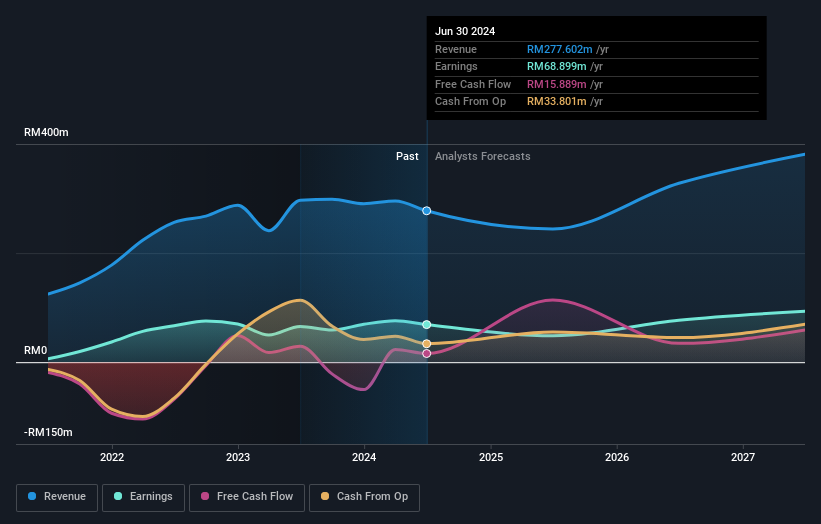Viewport: 821px width, 524px height.
Task: Click the 2026 x-axis label
Action: click(617, 457)
